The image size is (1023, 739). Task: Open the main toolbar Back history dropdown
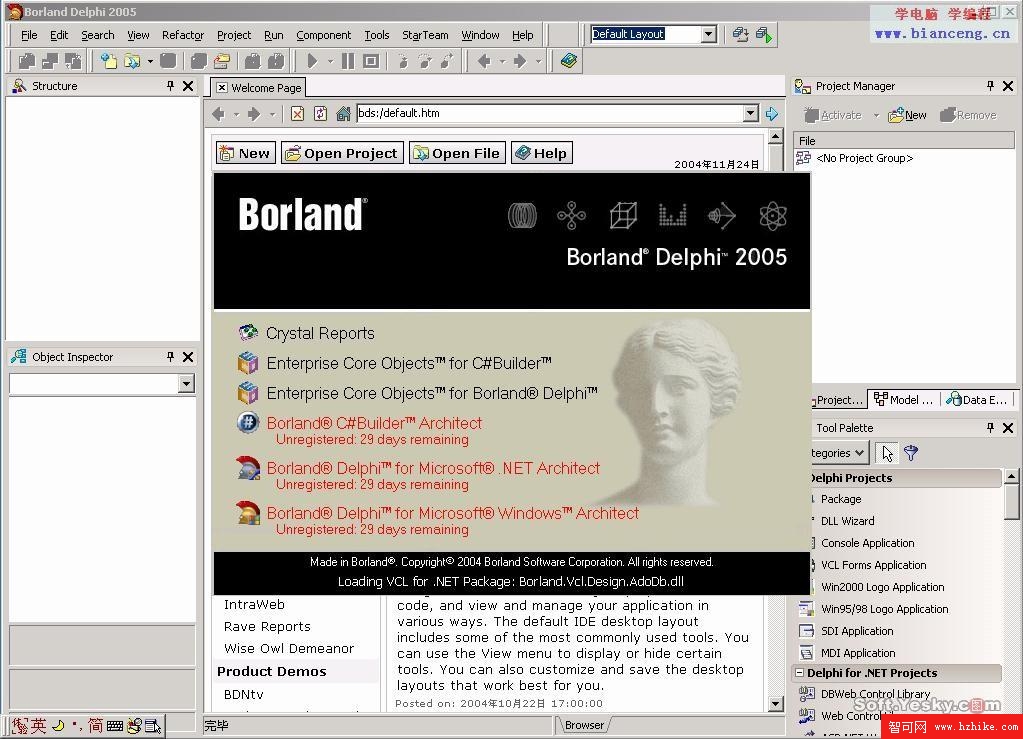[502, 61]
